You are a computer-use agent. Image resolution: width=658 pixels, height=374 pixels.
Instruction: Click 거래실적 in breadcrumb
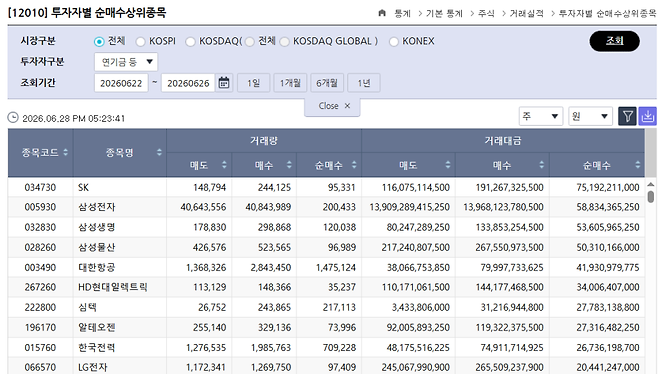click(526, 13)
